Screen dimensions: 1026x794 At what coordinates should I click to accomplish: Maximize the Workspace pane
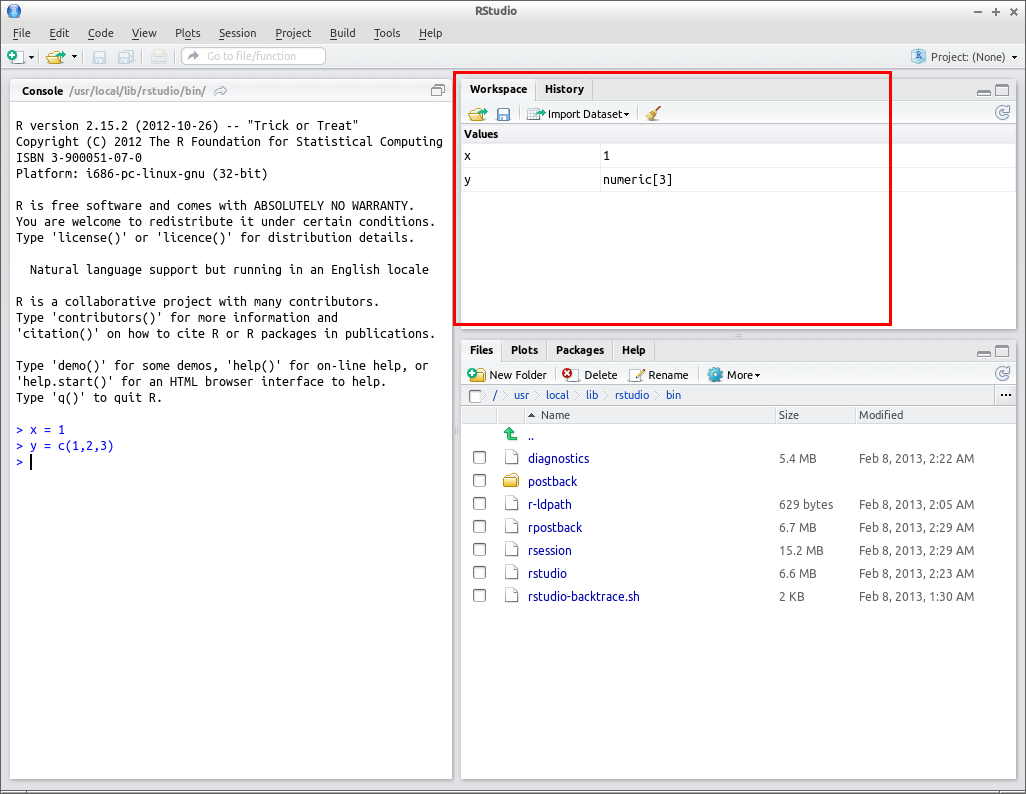pos(1002,90)
